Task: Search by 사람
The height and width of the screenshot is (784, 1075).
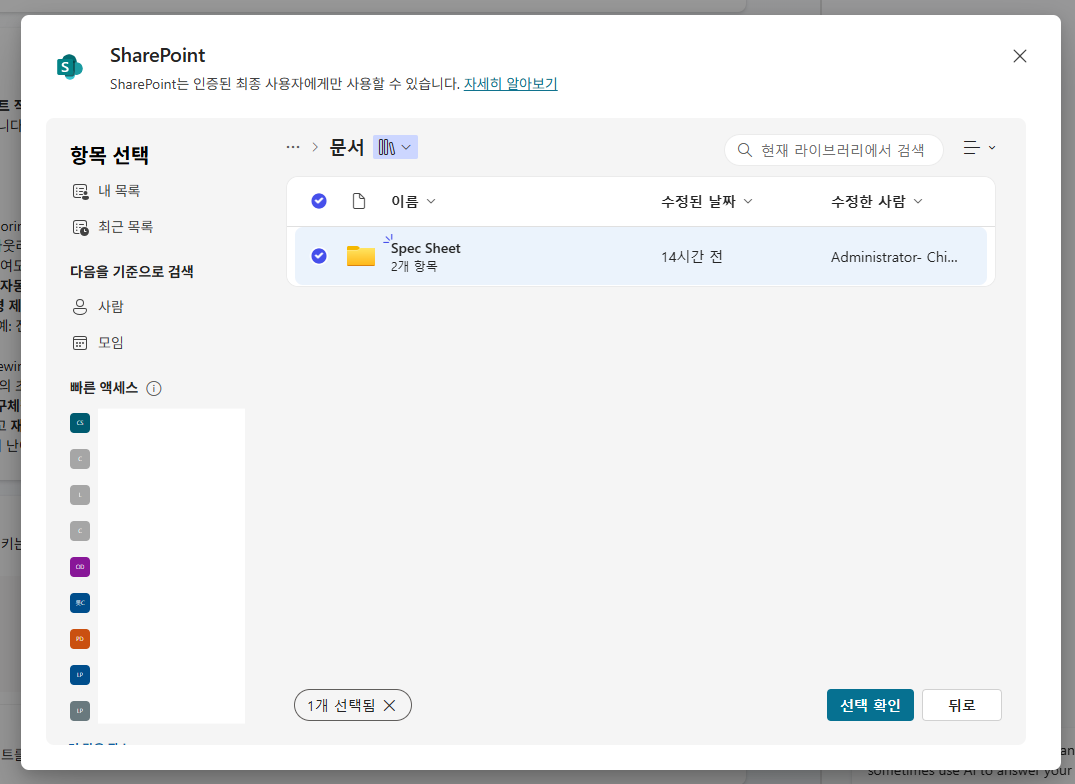Action: (98, 306)
